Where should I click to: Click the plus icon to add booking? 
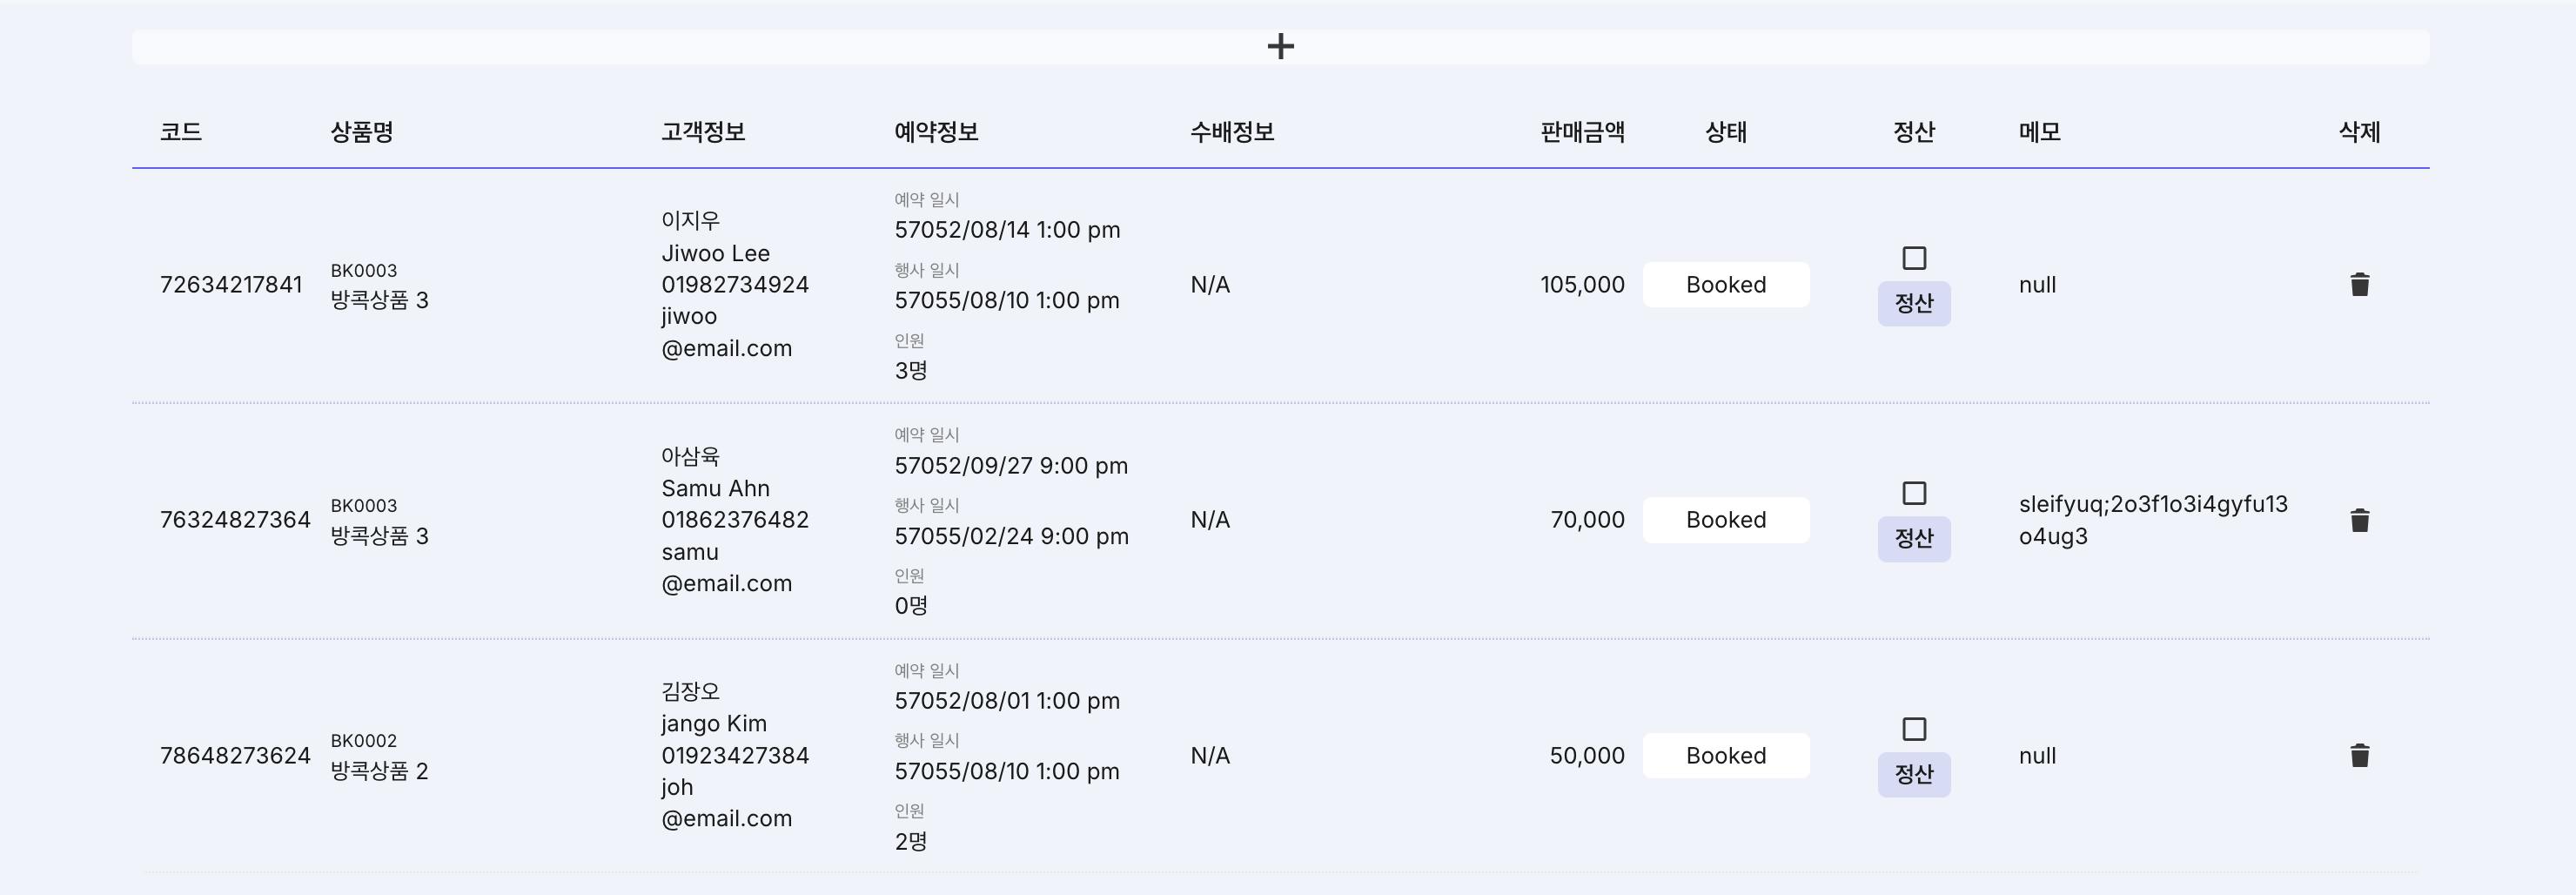(1280, 47)
